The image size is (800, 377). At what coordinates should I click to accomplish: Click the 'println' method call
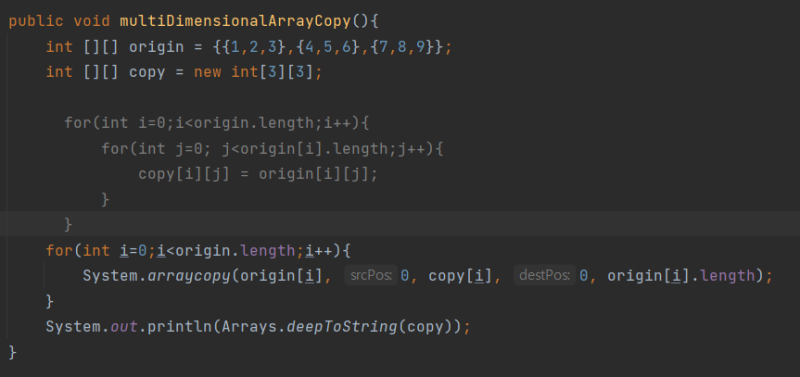coord(180,327)
